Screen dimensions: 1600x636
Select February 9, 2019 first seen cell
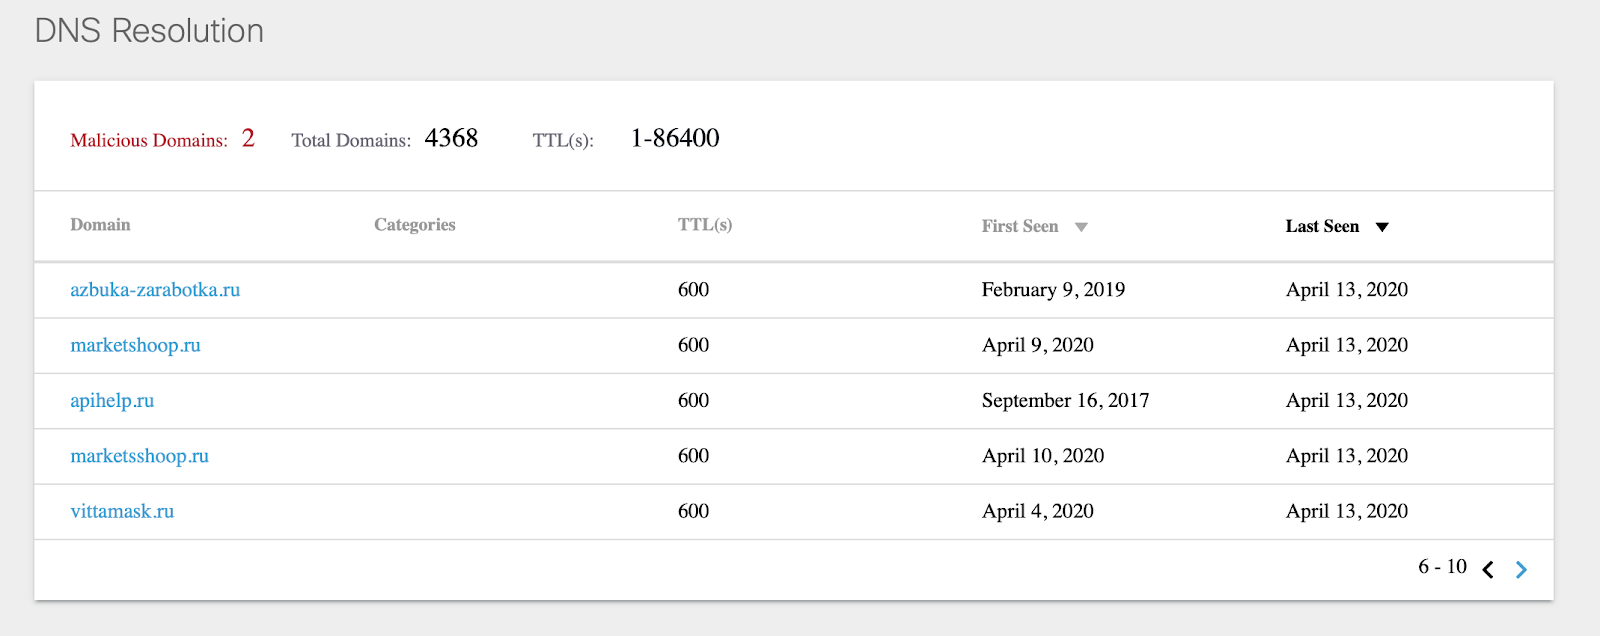tap(1053, 290)
